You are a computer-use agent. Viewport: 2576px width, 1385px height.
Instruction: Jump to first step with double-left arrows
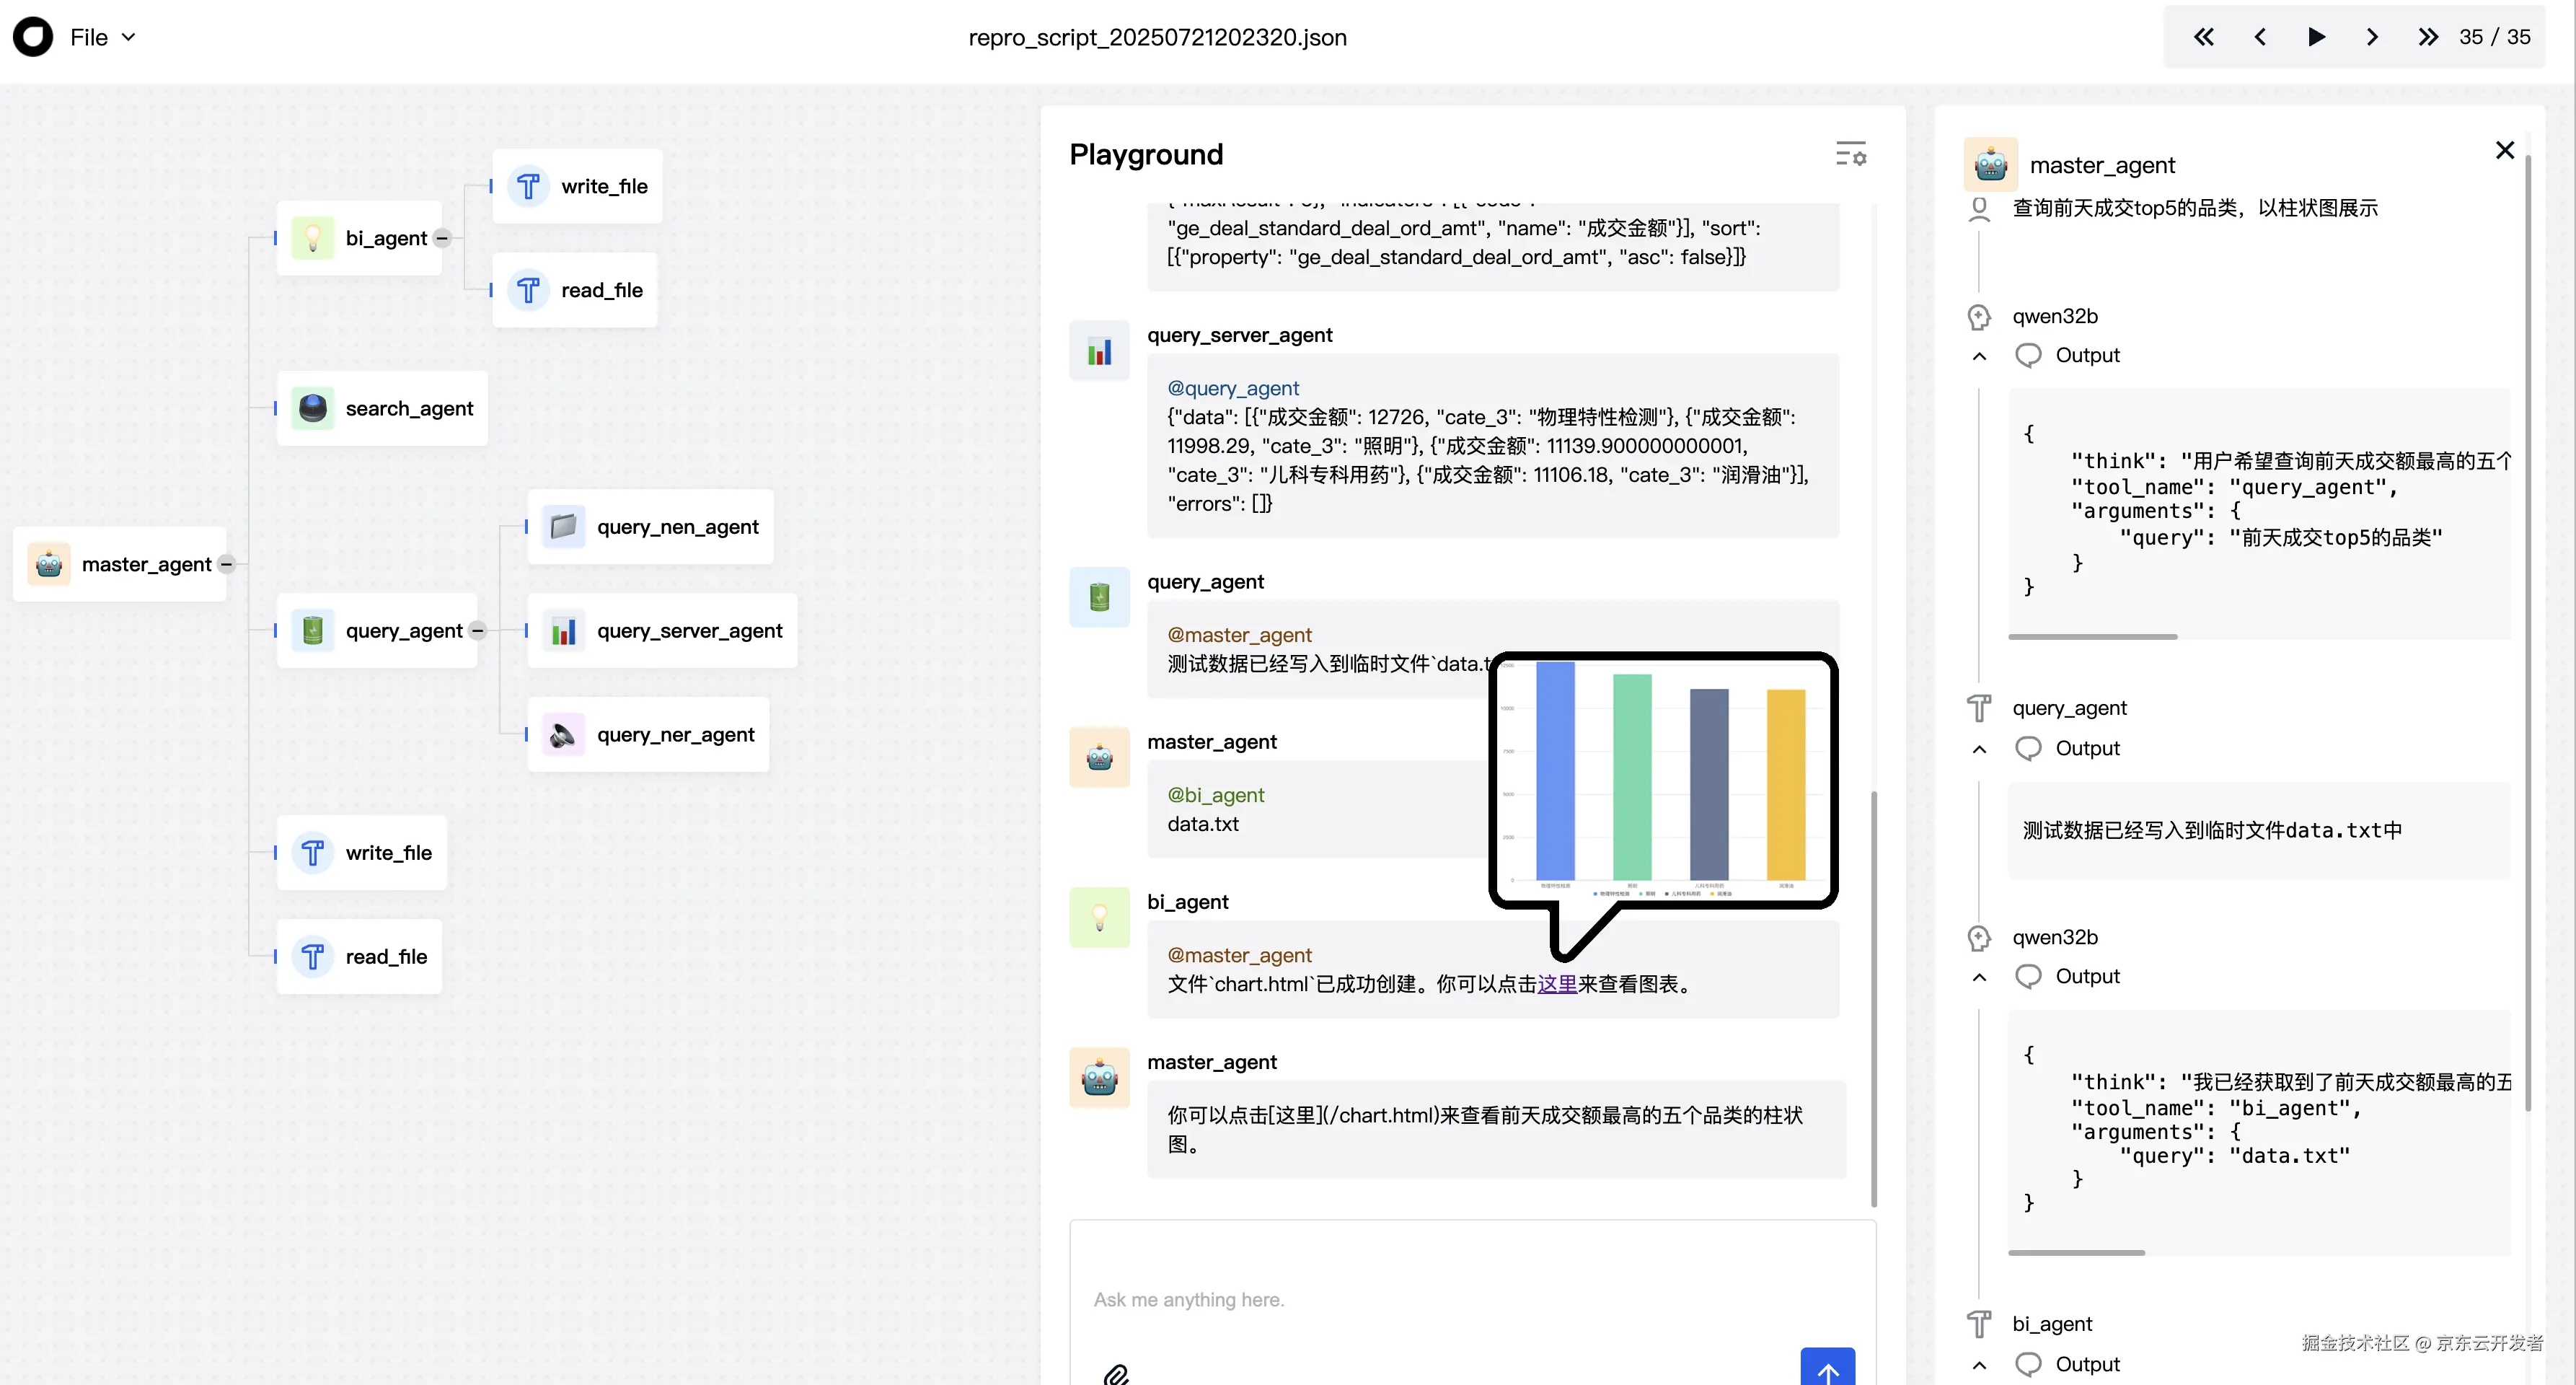coord(2203,37)
